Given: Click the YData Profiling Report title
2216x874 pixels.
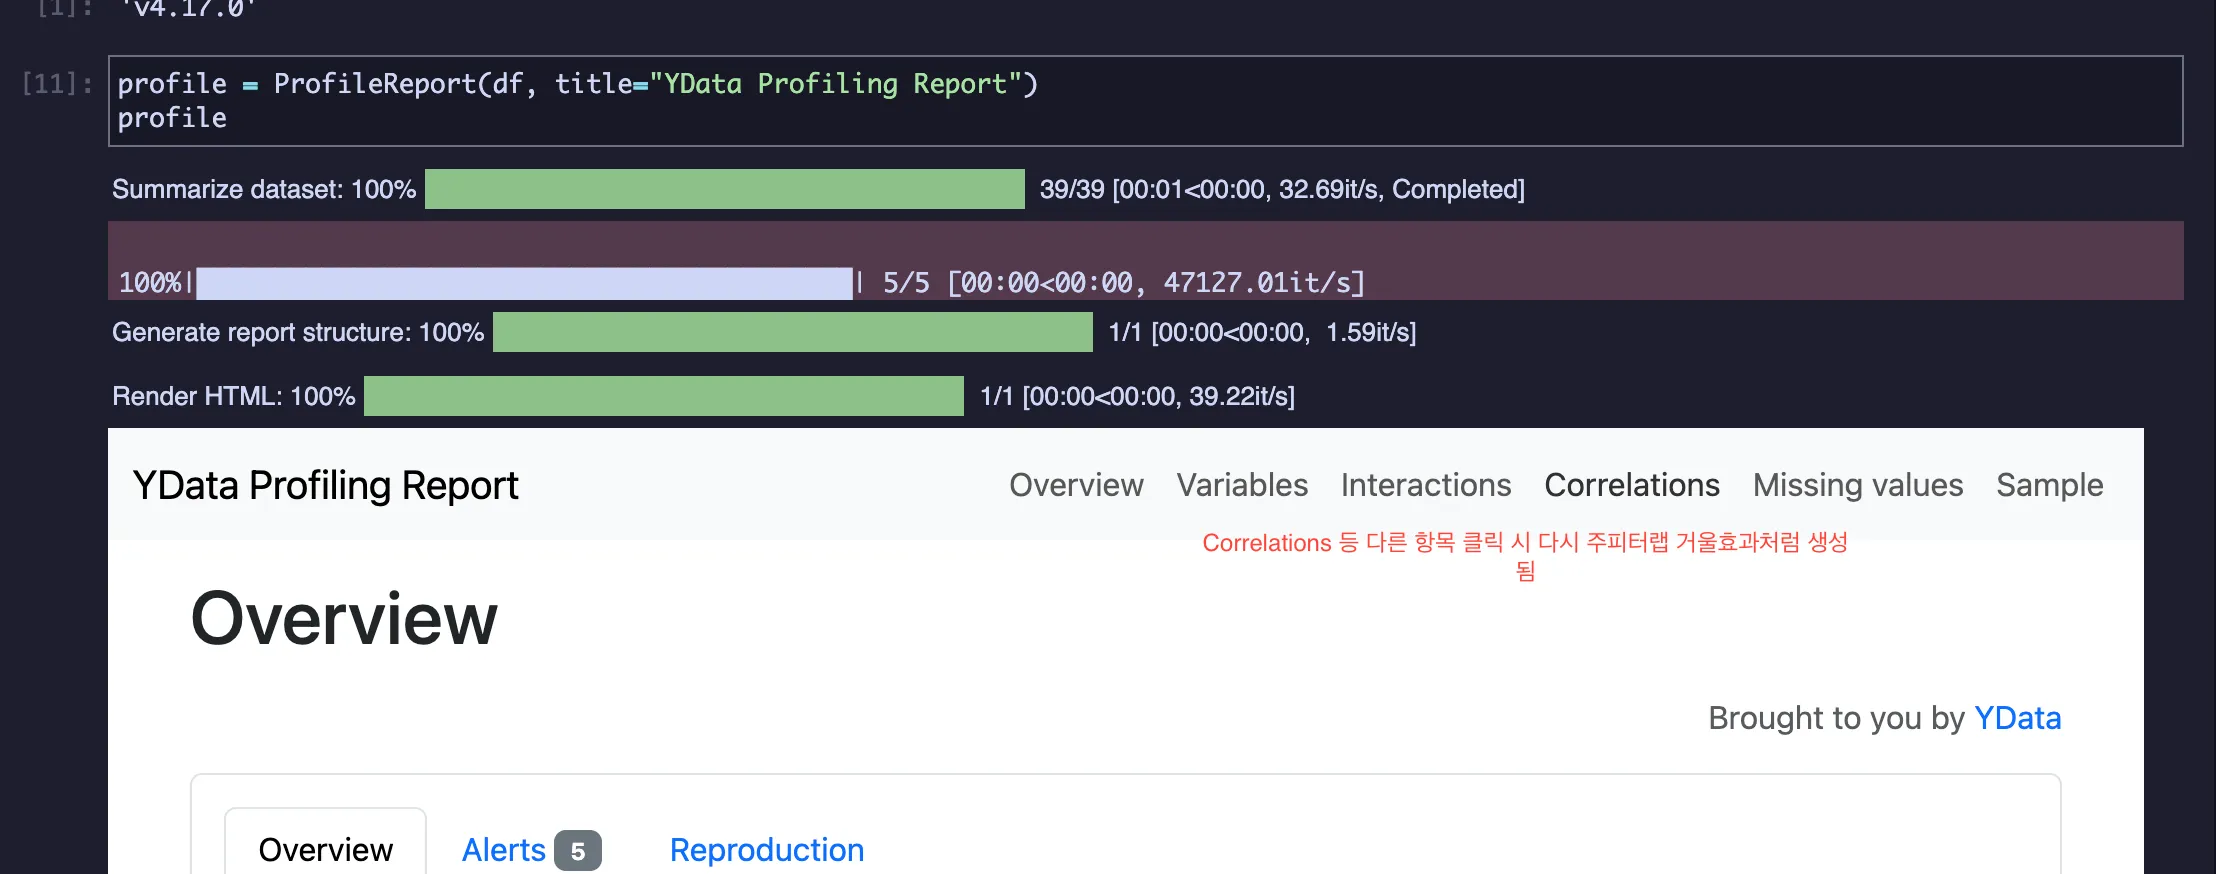Looking at the screenshot, I should click(325, 485).
